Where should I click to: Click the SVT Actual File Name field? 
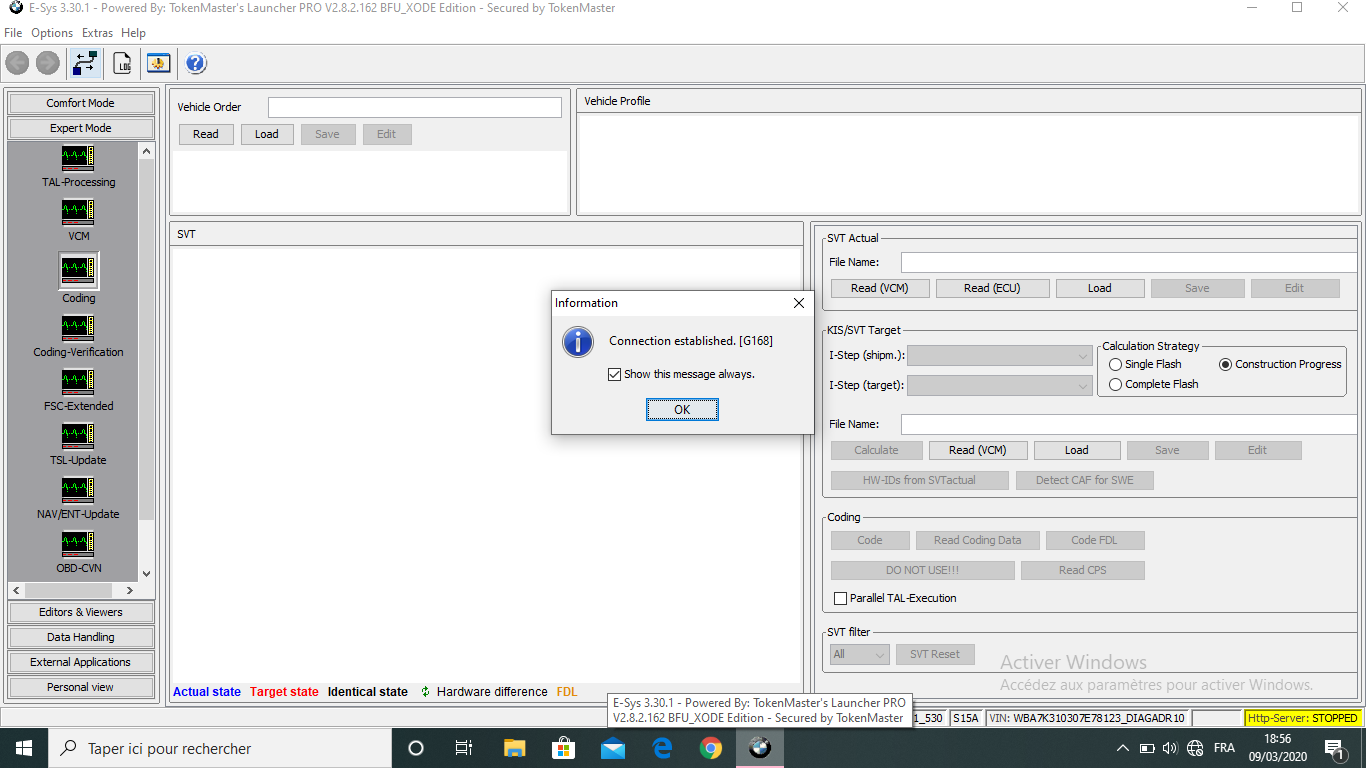1129,262
